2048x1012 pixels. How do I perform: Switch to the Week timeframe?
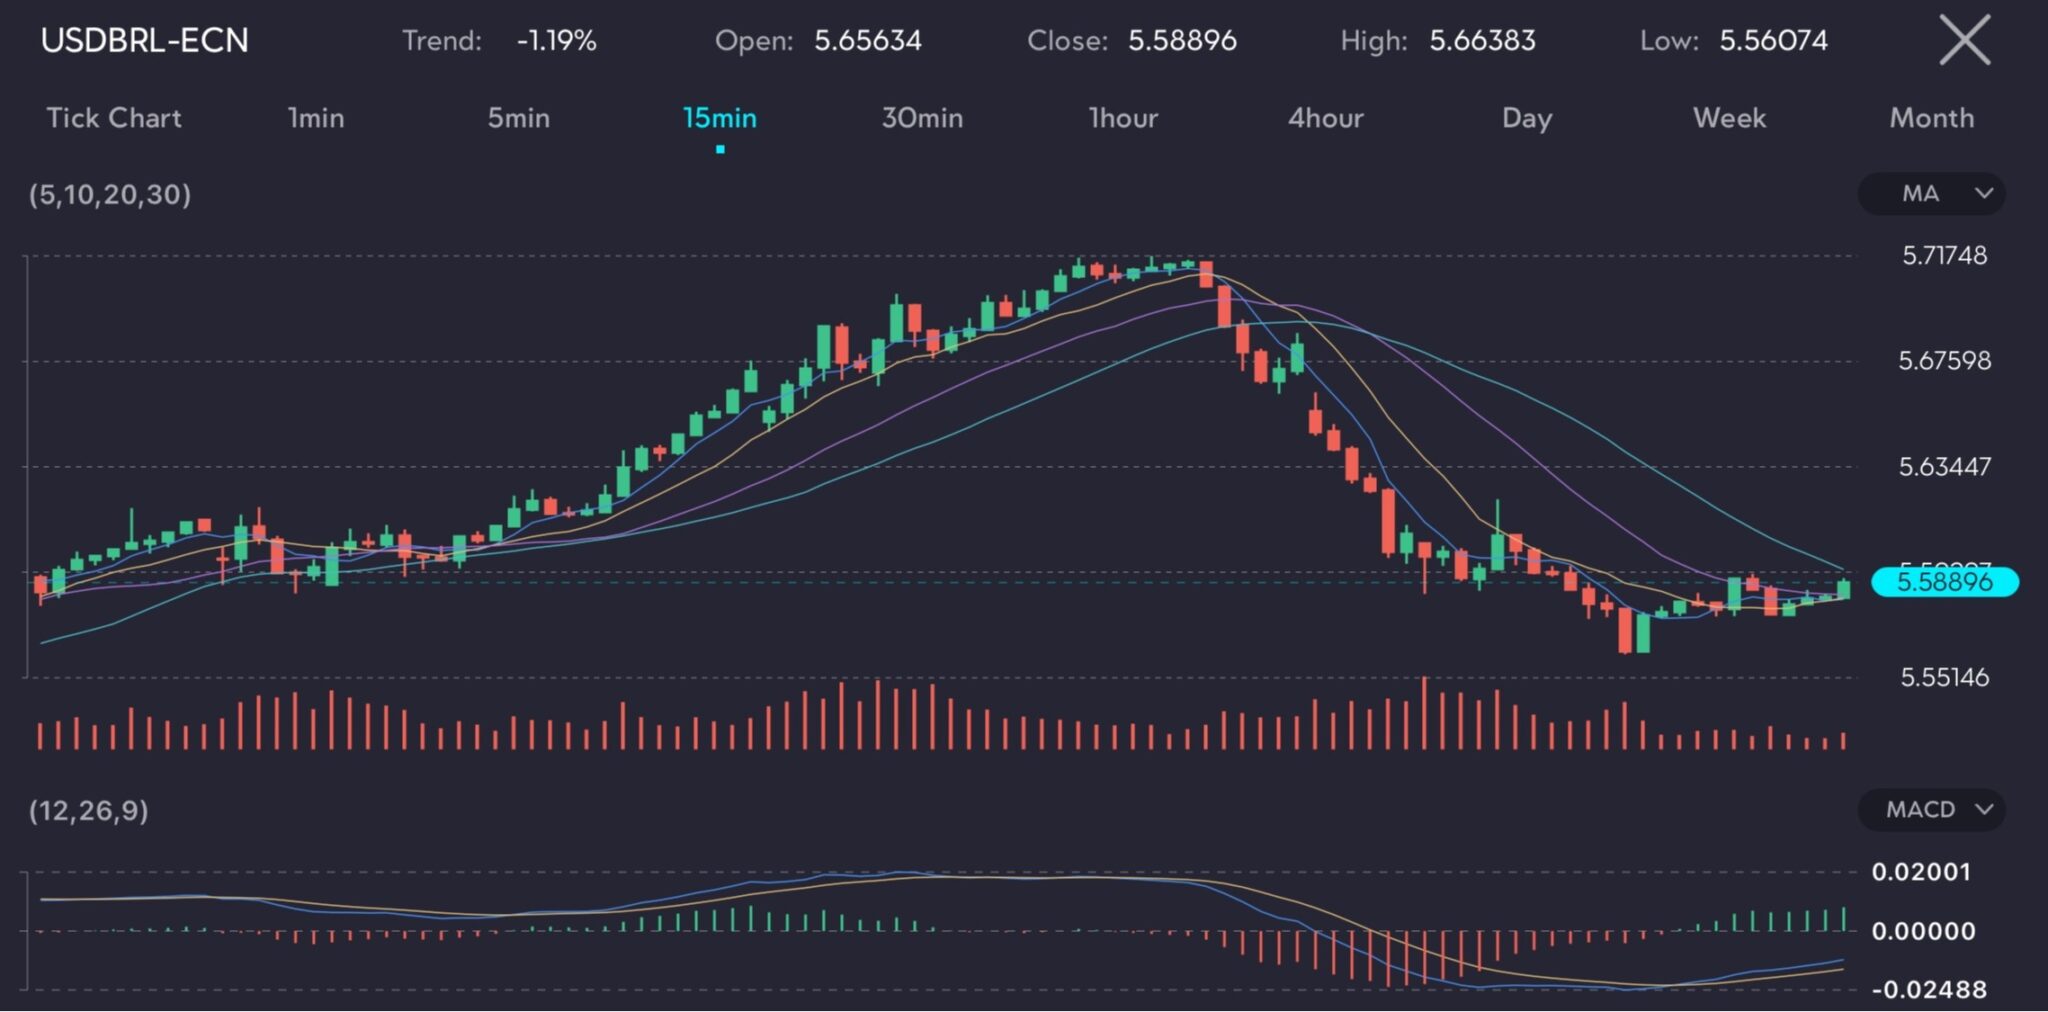click(x=1729, y=117)
